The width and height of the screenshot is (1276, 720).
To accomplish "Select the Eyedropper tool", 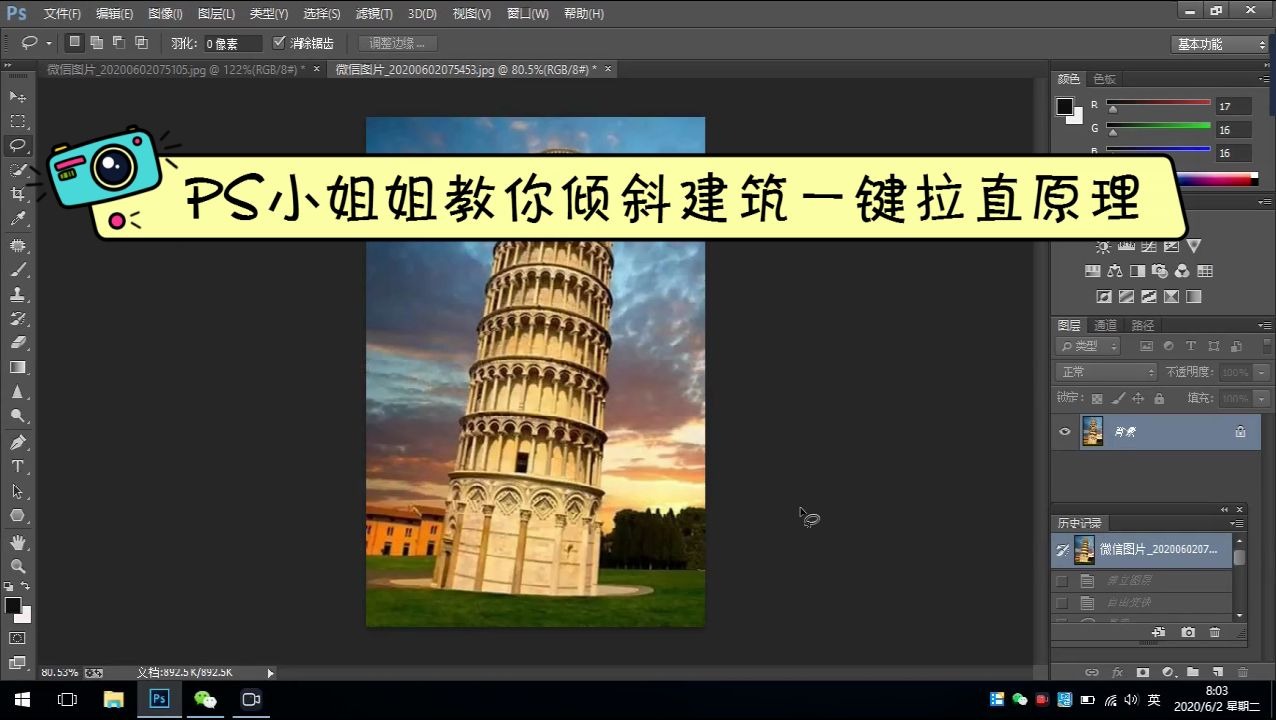I will click(18, 219).
